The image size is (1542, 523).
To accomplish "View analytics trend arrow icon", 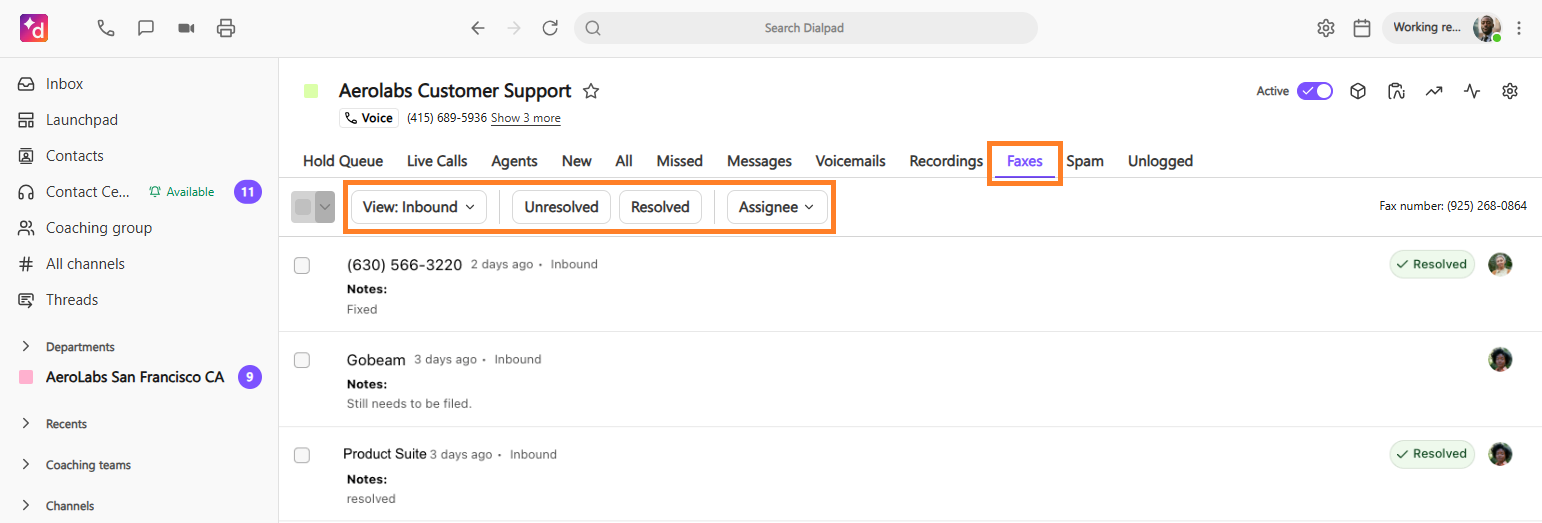I will tap(1434, 91).
